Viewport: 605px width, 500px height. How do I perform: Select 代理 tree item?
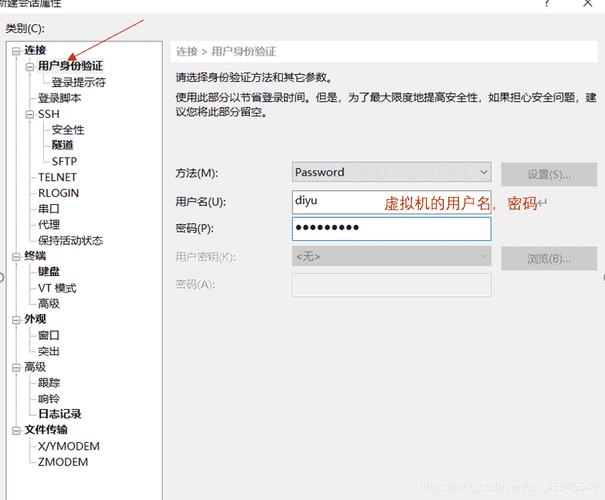coord(49,225)
